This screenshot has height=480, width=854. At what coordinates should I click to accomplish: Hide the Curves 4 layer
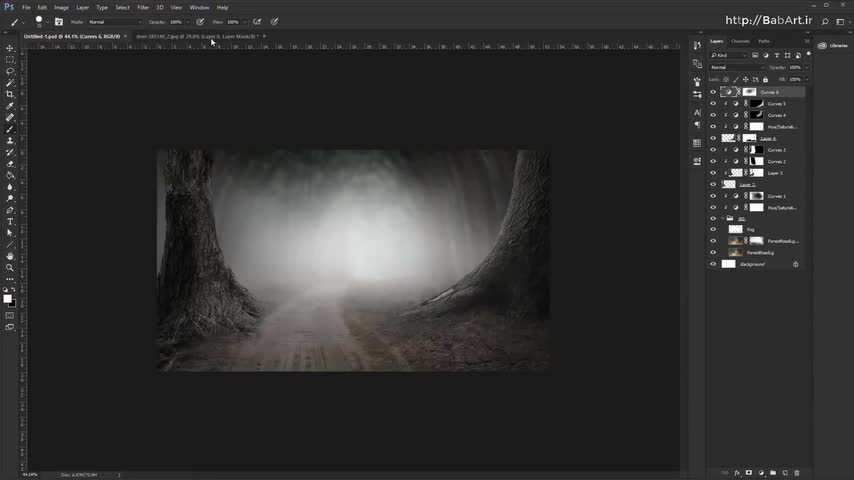pyautogui.click(x=713, y=115)
